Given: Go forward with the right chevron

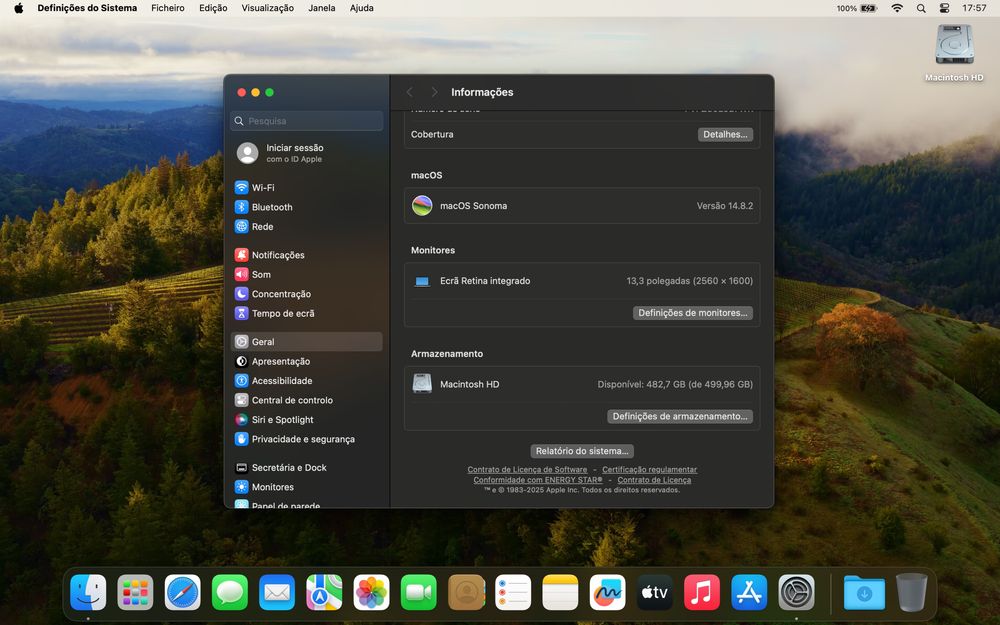Looking at the screenshot, I should click(x=434, y=92).
